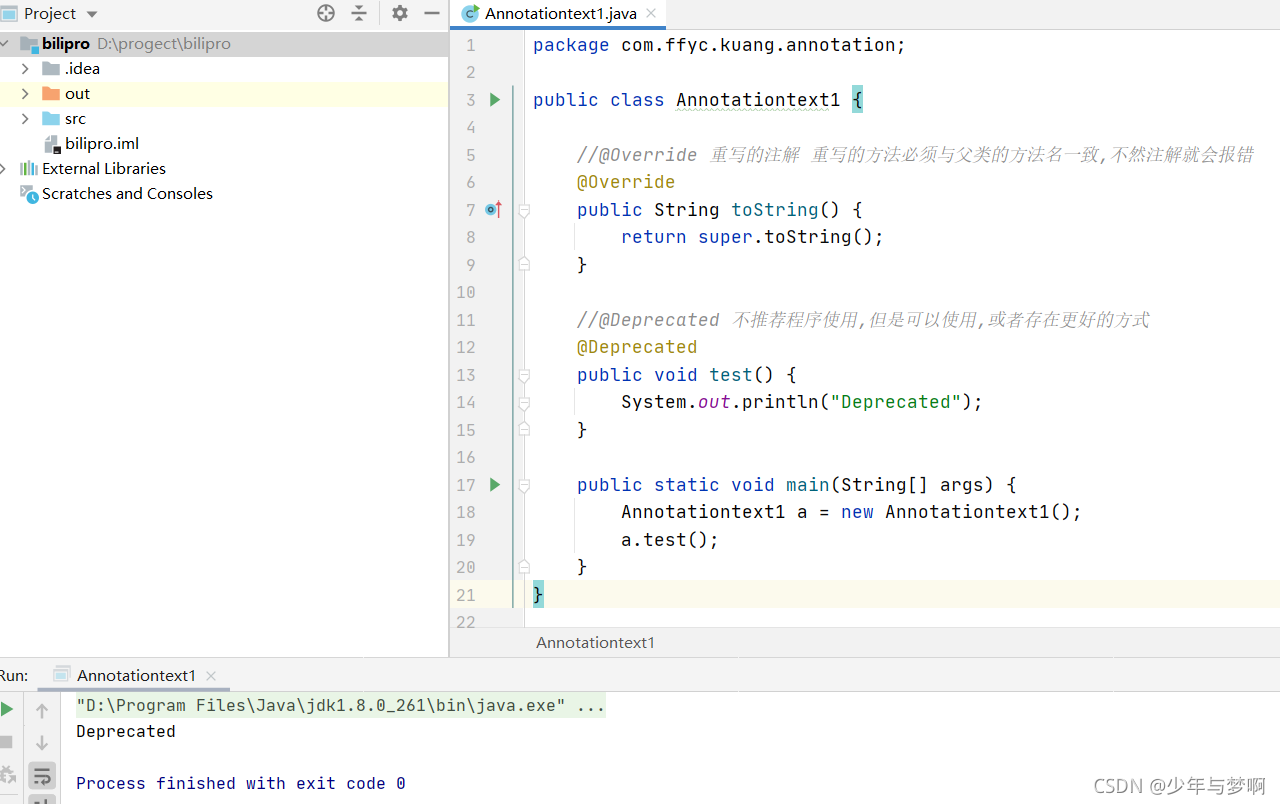This screenshot has width=1280, height=804.
Task: Collapse all nodes in the Project tree
Action: (359, 13)
